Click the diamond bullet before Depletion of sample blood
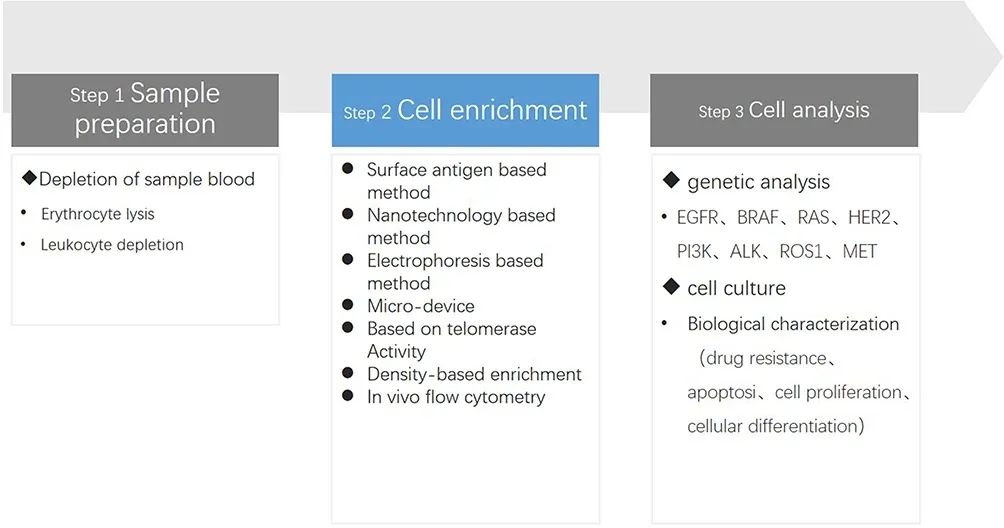 pyautogui.click(x=29, y=178)
